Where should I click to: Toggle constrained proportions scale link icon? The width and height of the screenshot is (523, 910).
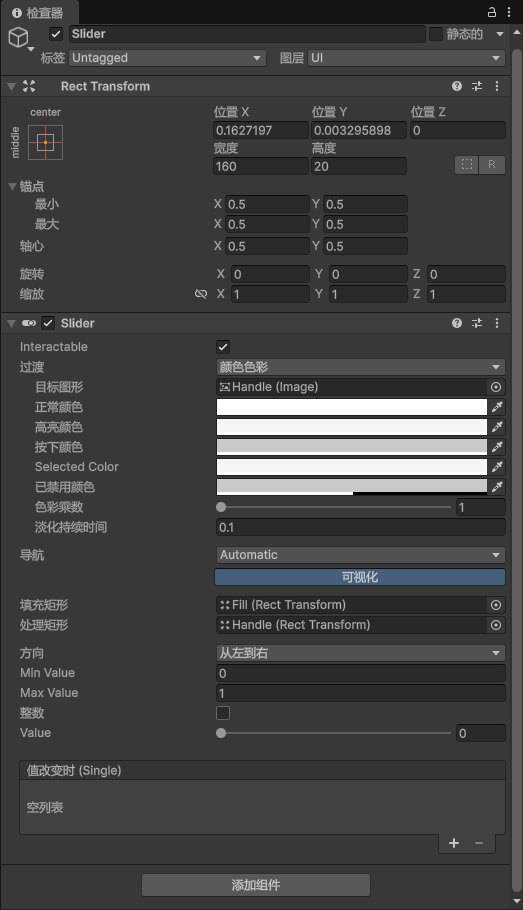click(x=201, y=294)
